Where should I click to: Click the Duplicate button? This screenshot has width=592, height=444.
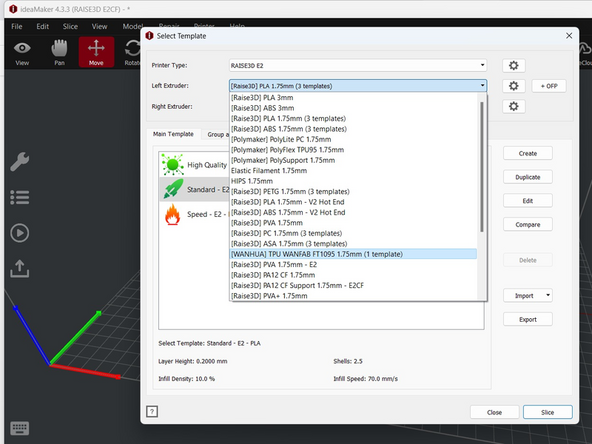point(527,177)
